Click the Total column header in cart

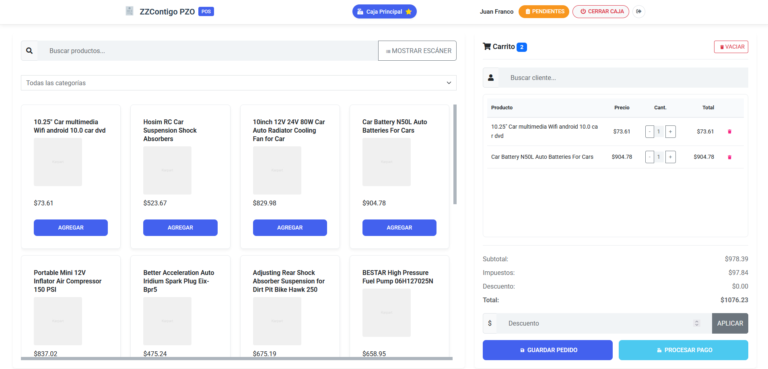pos(708,107)
